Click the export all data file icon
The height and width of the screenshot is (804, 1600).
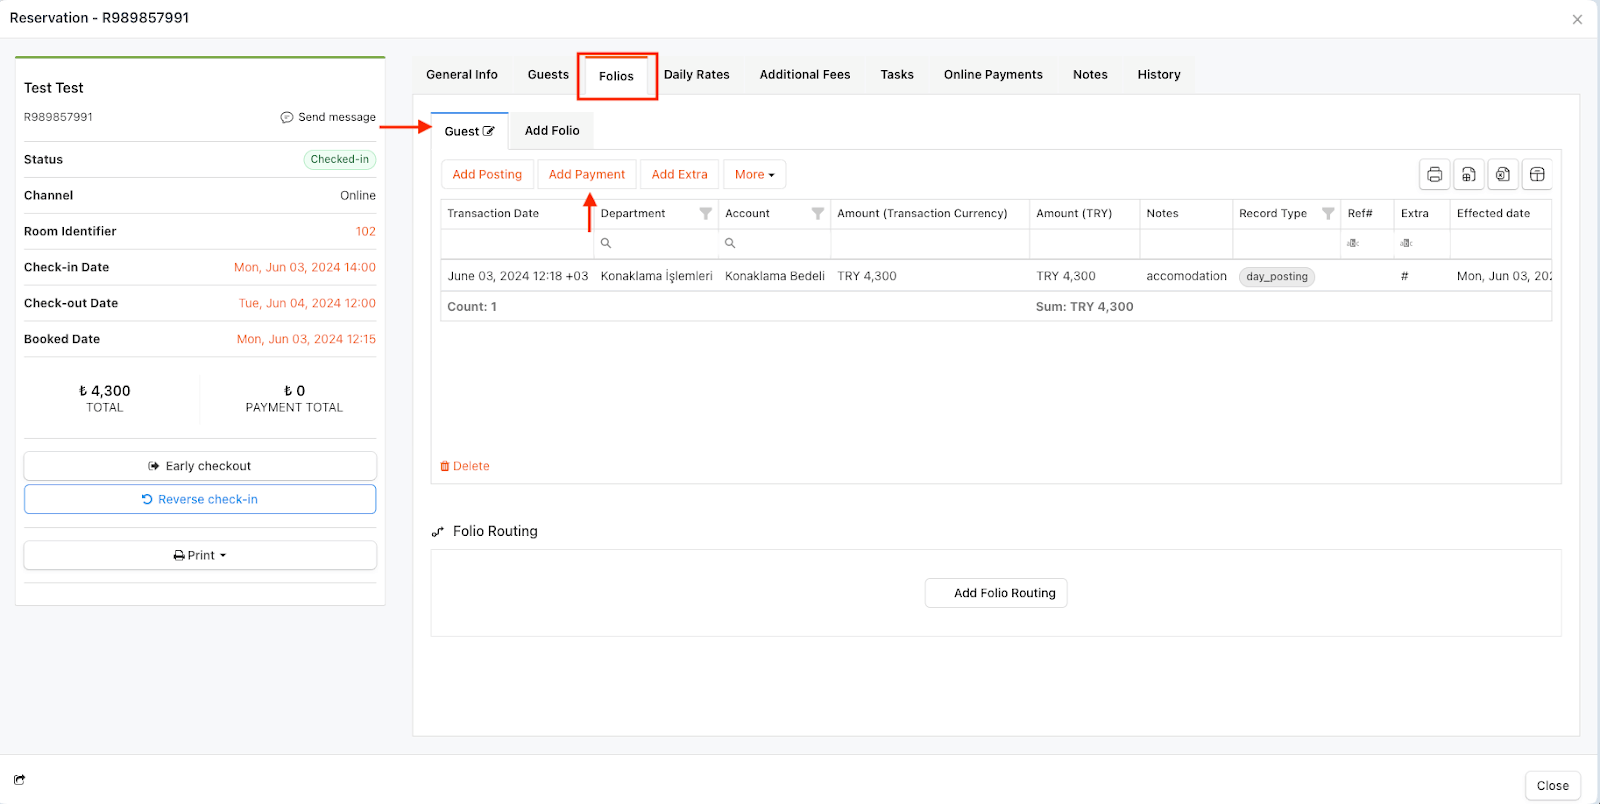1468,175
